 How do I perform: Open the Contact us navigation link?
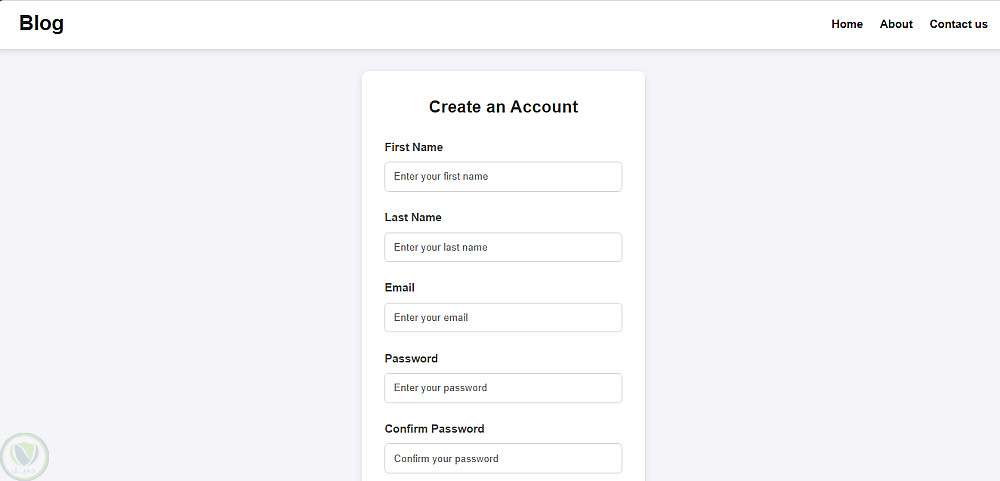pos(958,24)
